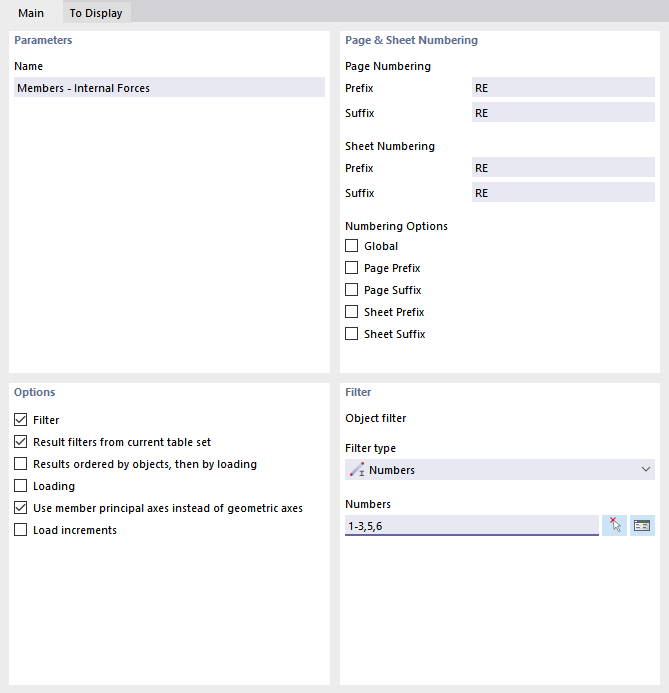Check the Global numbering option
Viewport: 669px width, 693px height.
351,246
